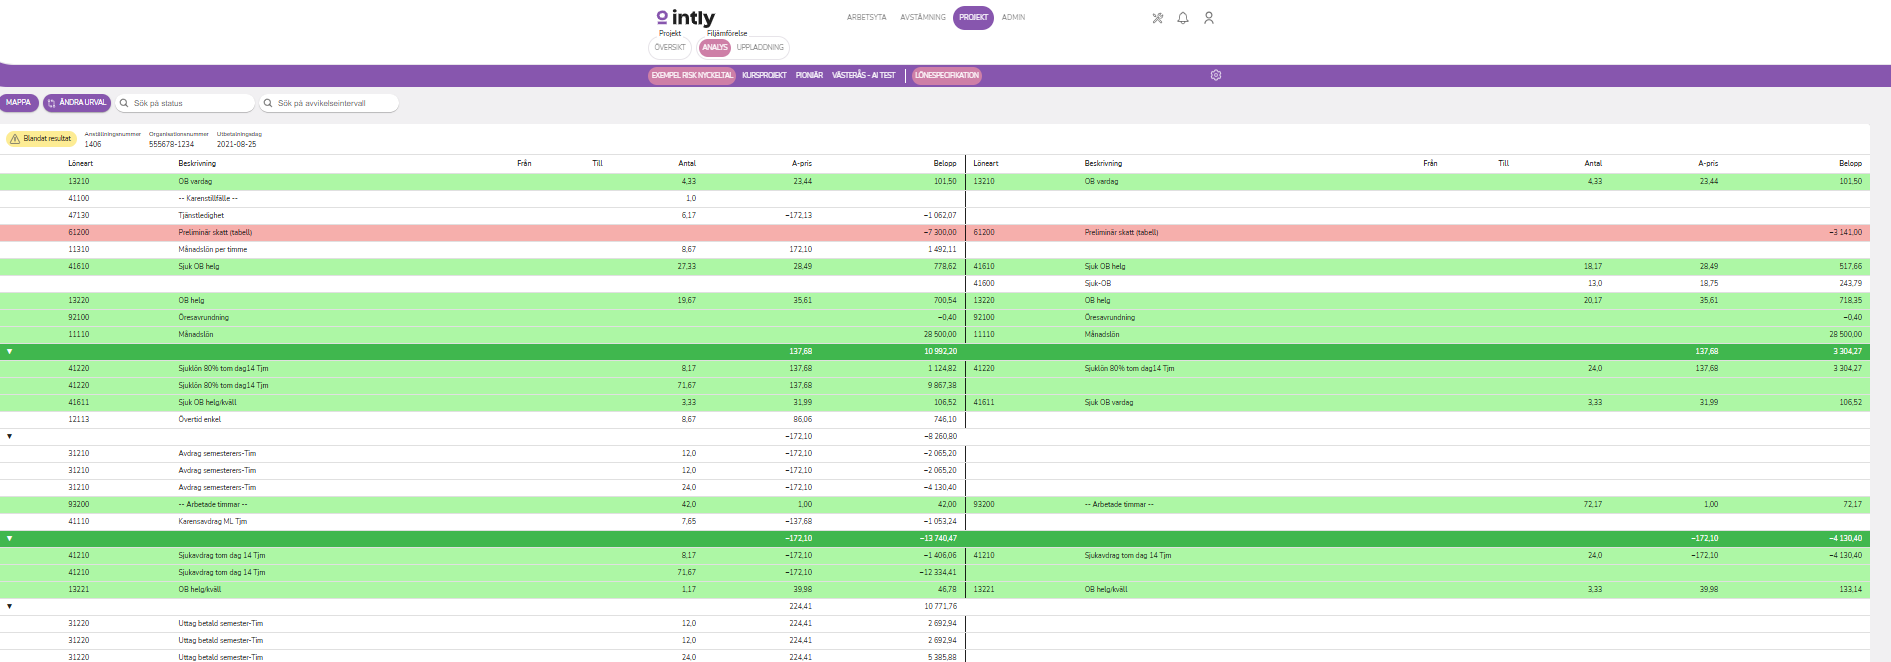Open the notifications bell
Viewport: 1891px width, 662px height.
tap(1183, 18)
